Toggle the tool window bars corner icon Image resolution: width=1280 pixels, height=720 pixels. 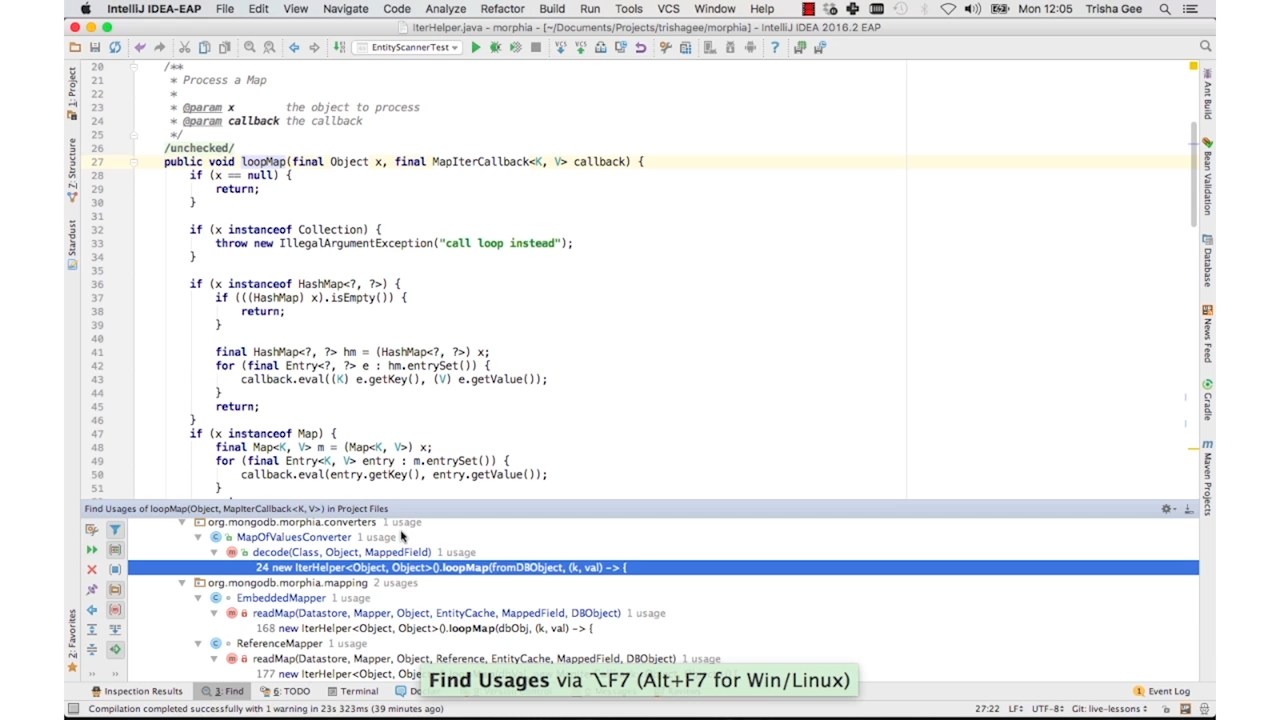pos(72,710)
